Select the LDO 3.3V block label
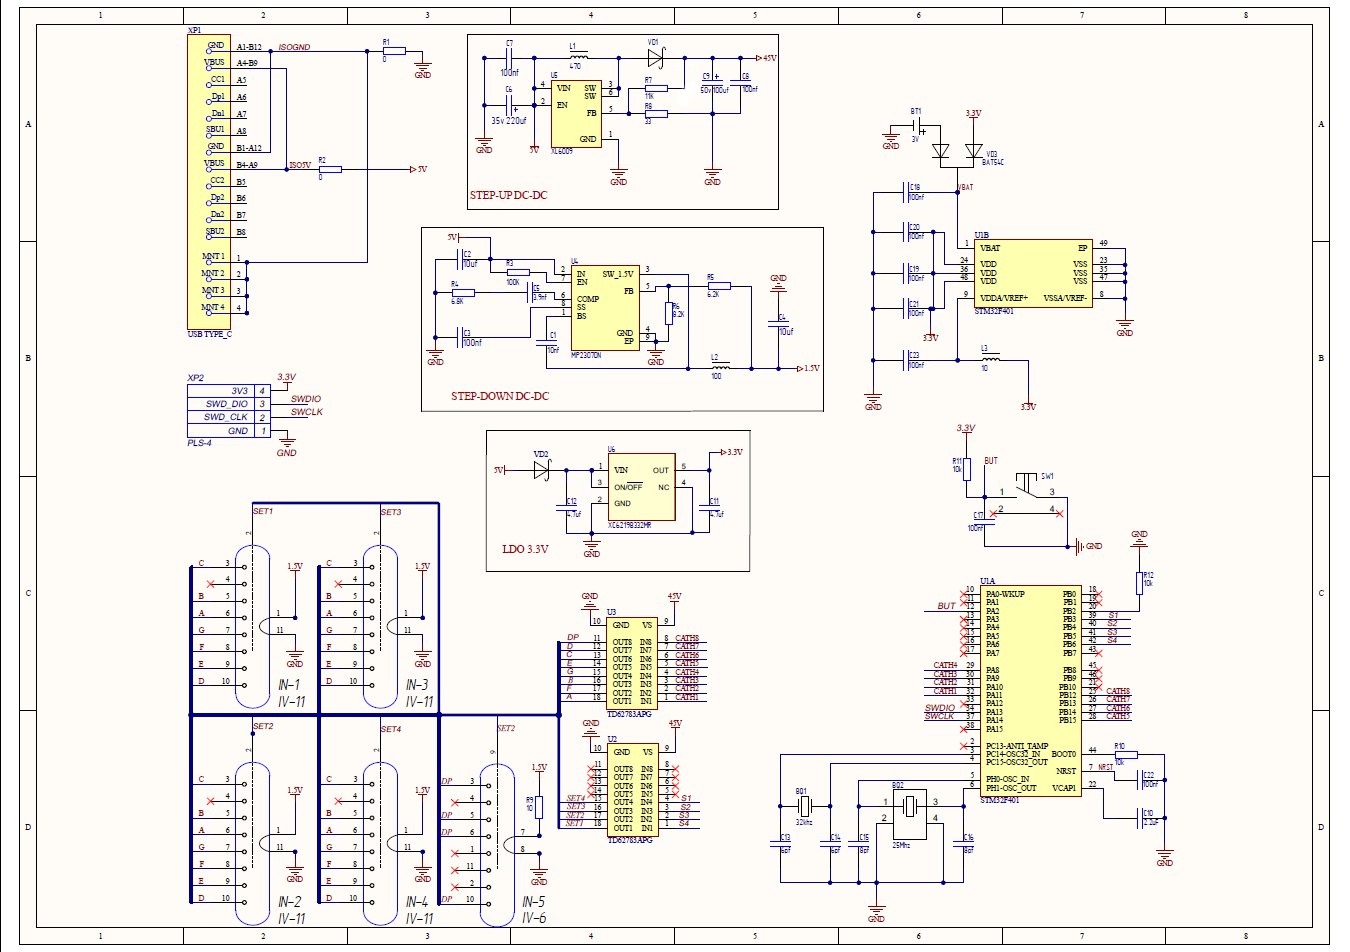The width and height of the screenshot is (1350, 952). pos(525,549)
